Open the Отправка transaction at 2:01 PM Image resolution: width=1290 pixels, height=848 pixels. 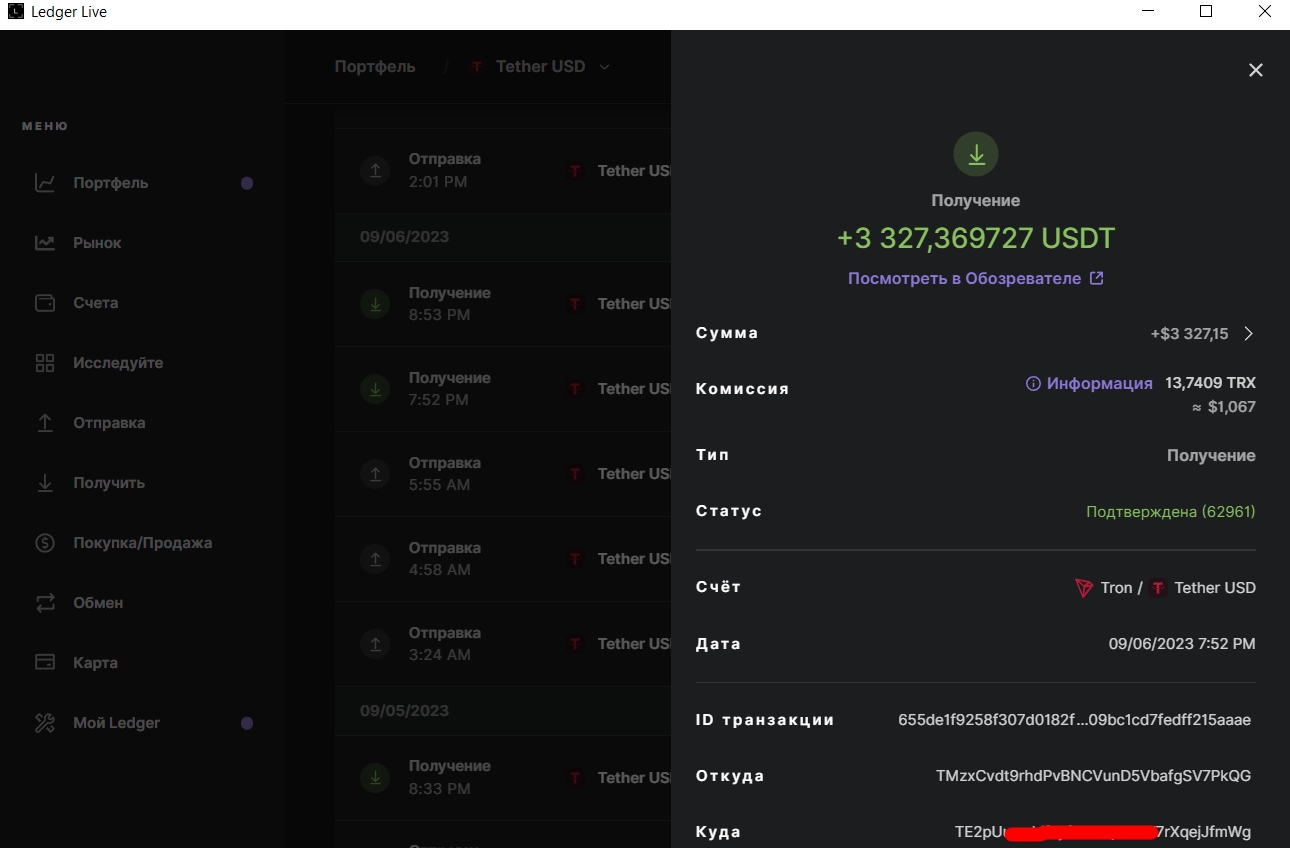tap(503, 170)
